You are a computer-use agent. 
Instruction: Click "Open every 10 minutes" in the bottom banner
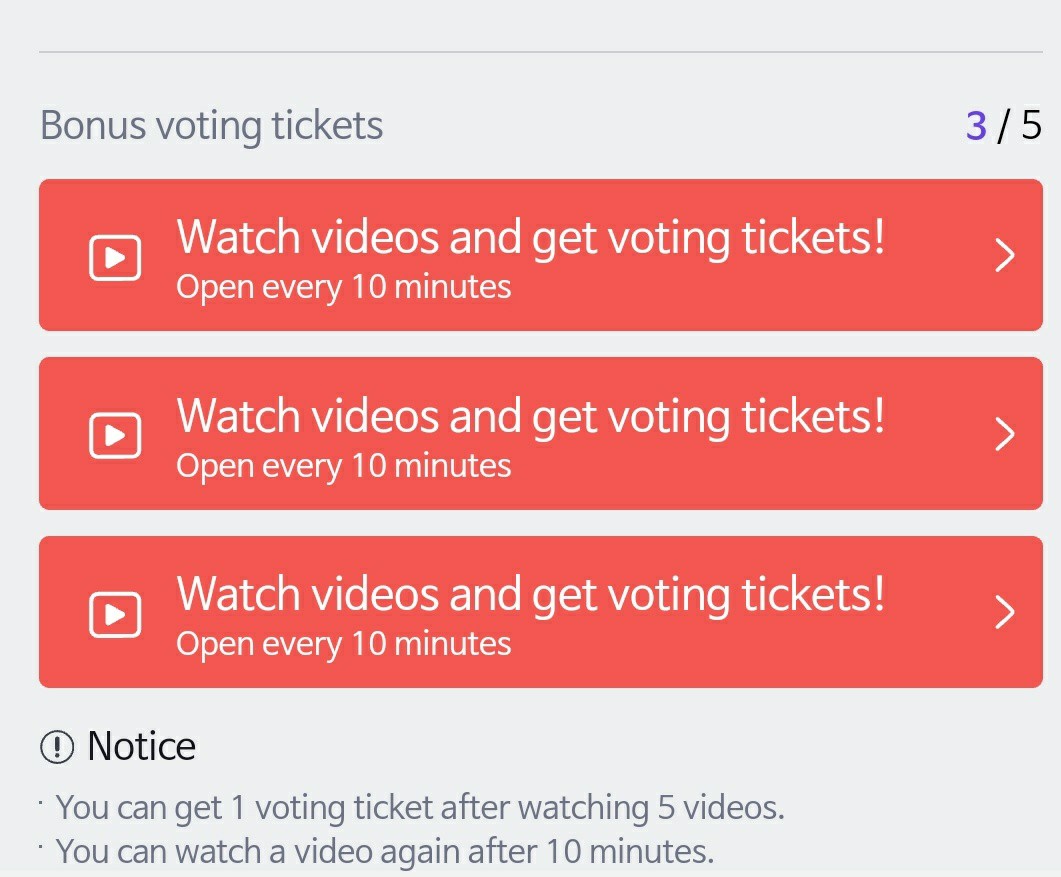click(x=343, y=644)
